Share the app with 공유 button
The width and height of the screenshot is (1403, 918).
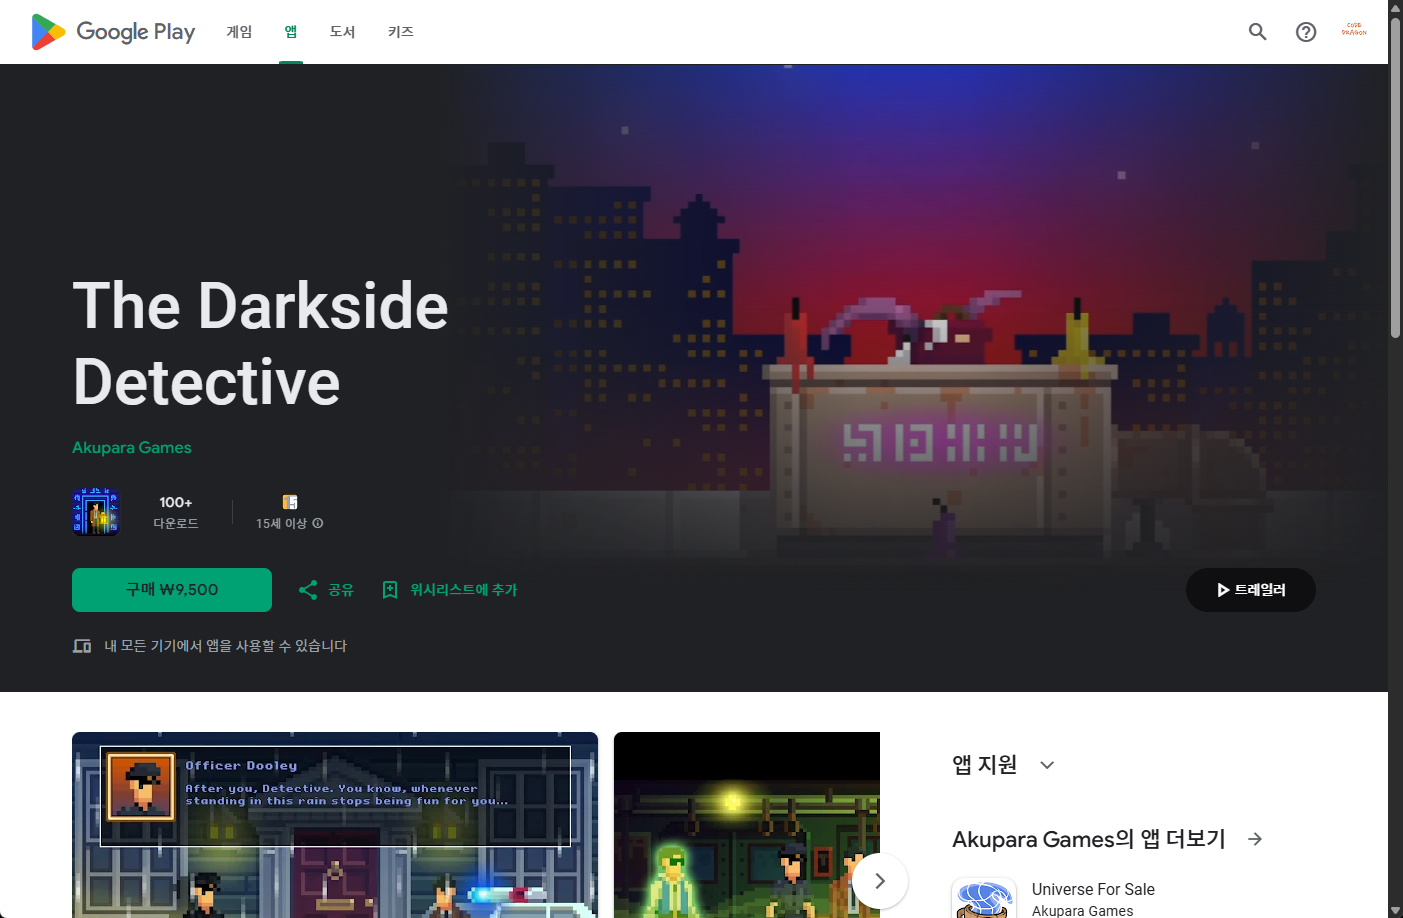click(326, 590)
